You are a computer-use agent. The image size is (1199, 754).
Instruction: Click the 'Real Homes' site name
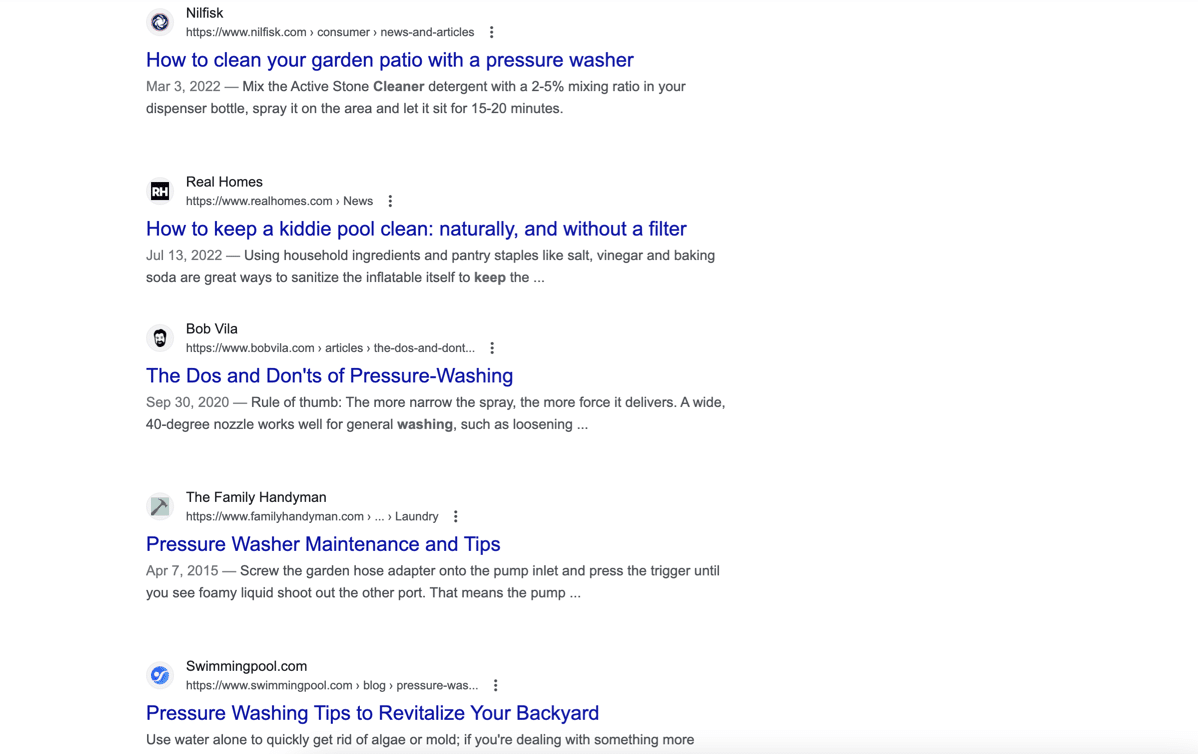coord(224,182)
